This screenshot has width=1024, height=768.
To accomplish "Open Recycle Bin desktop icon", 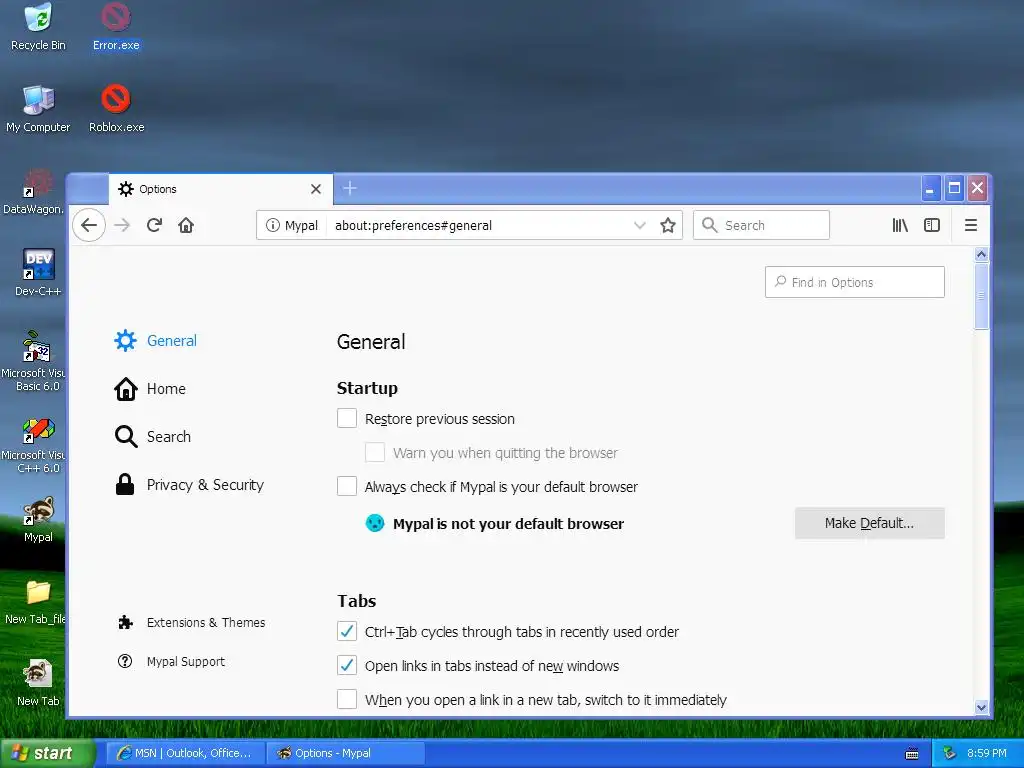I will tap(38, 27).
